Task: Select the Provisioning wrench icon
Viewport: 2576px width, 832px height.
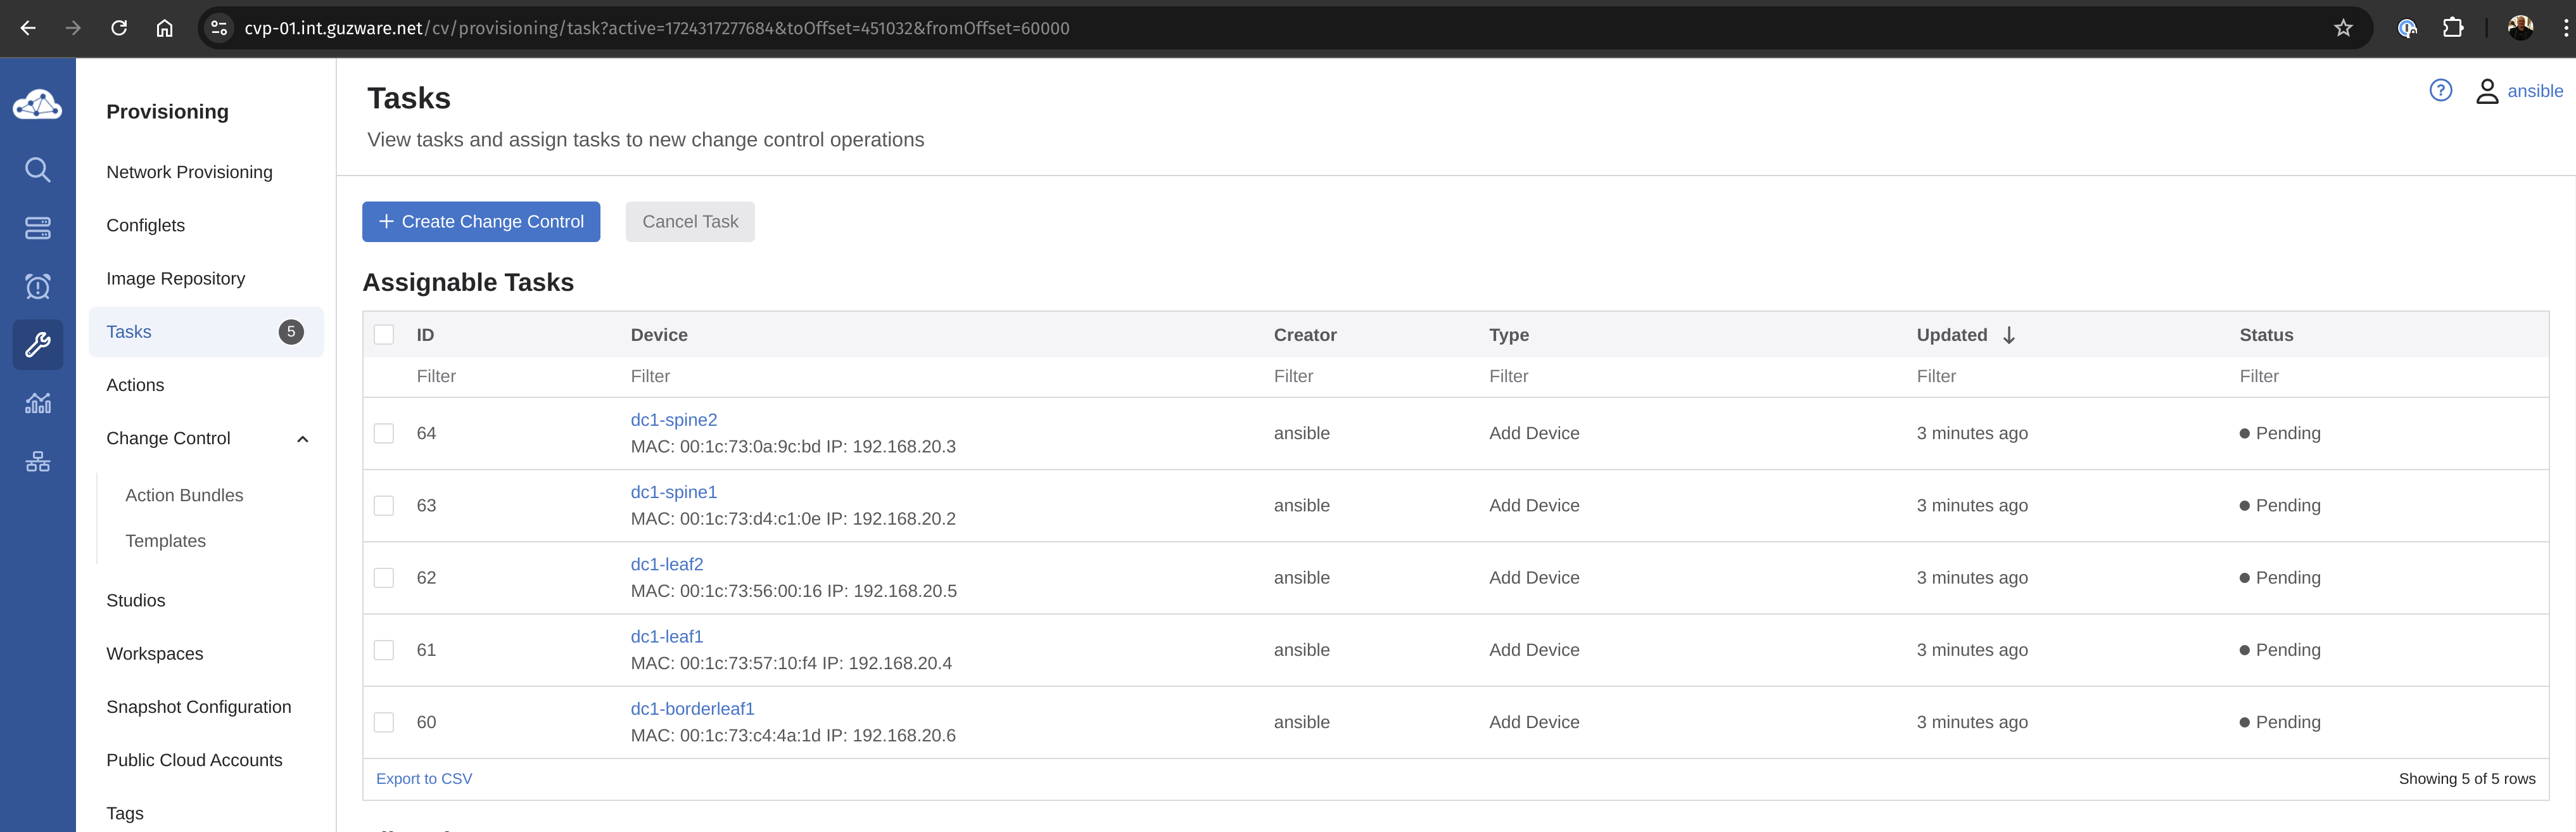Action: [37, 345]
